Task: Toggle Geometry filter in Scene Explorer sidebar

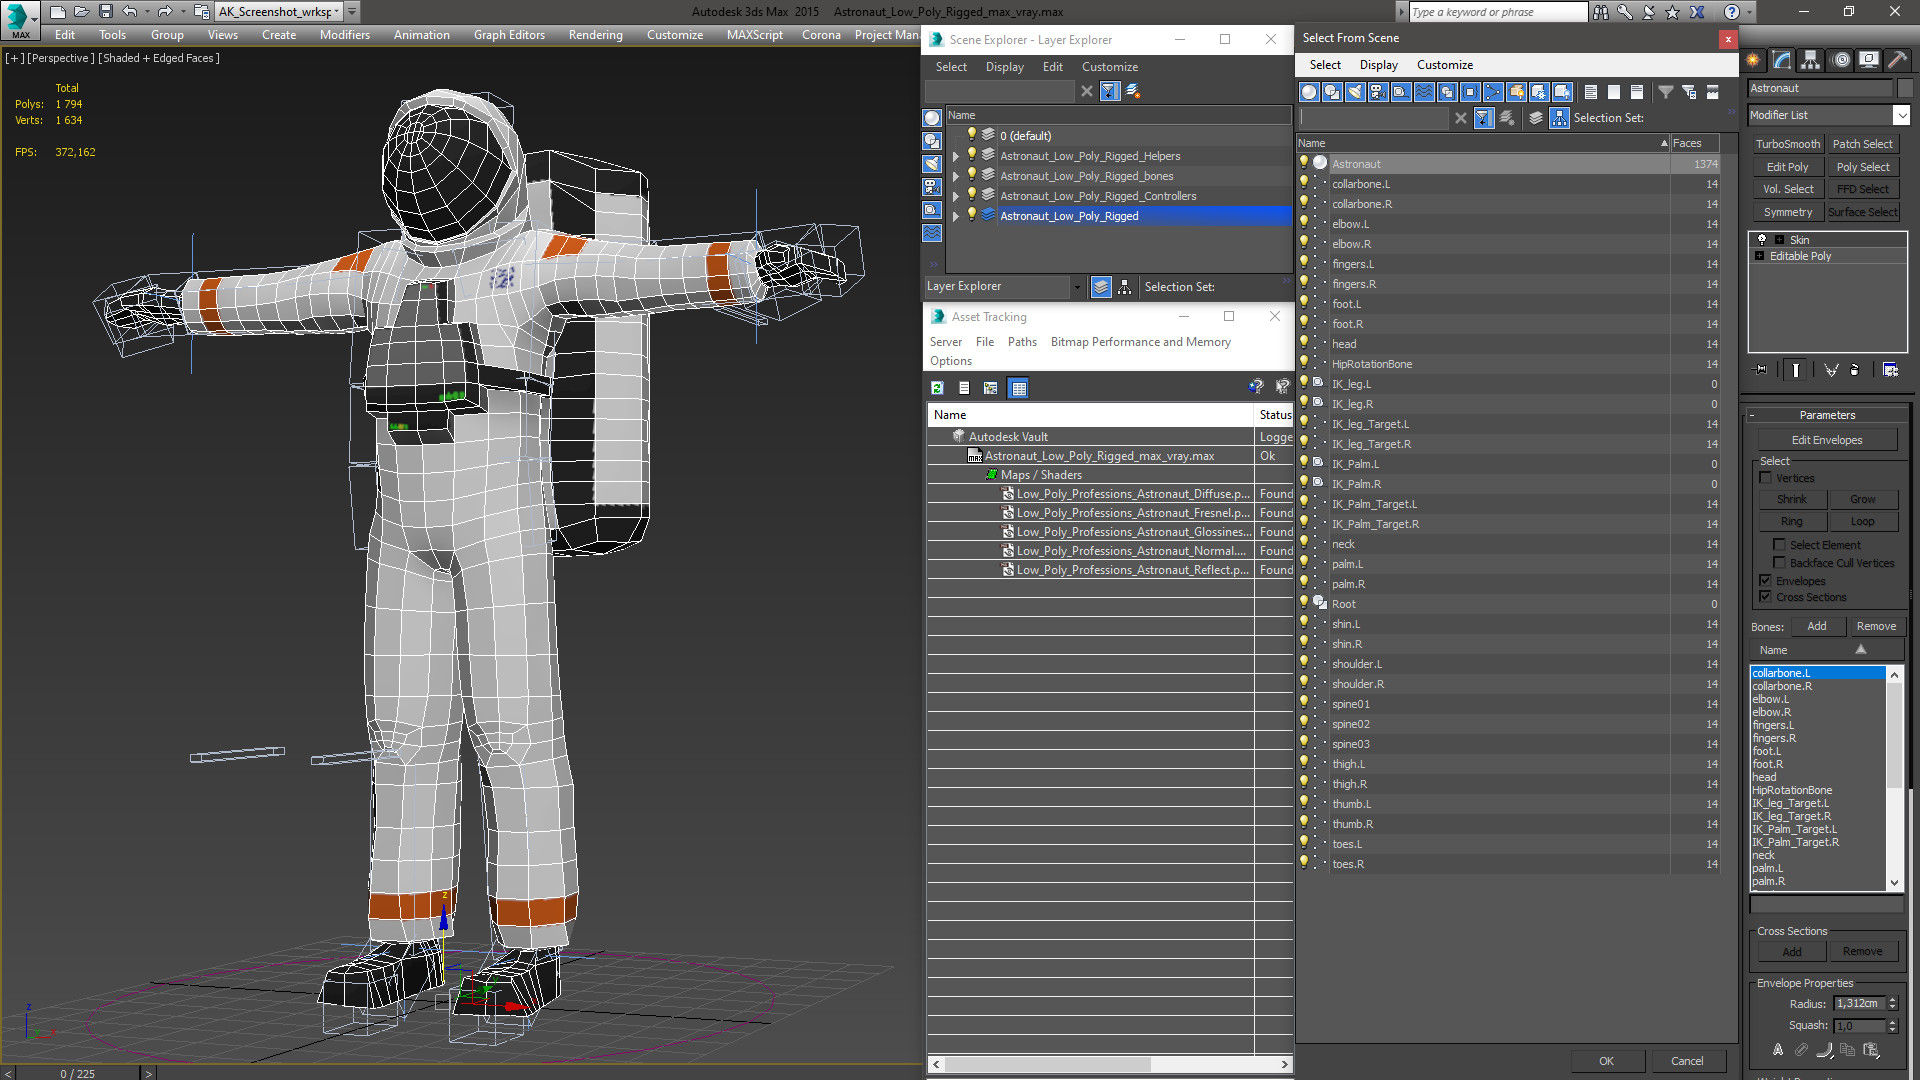Action: click(x=932, y=118)
